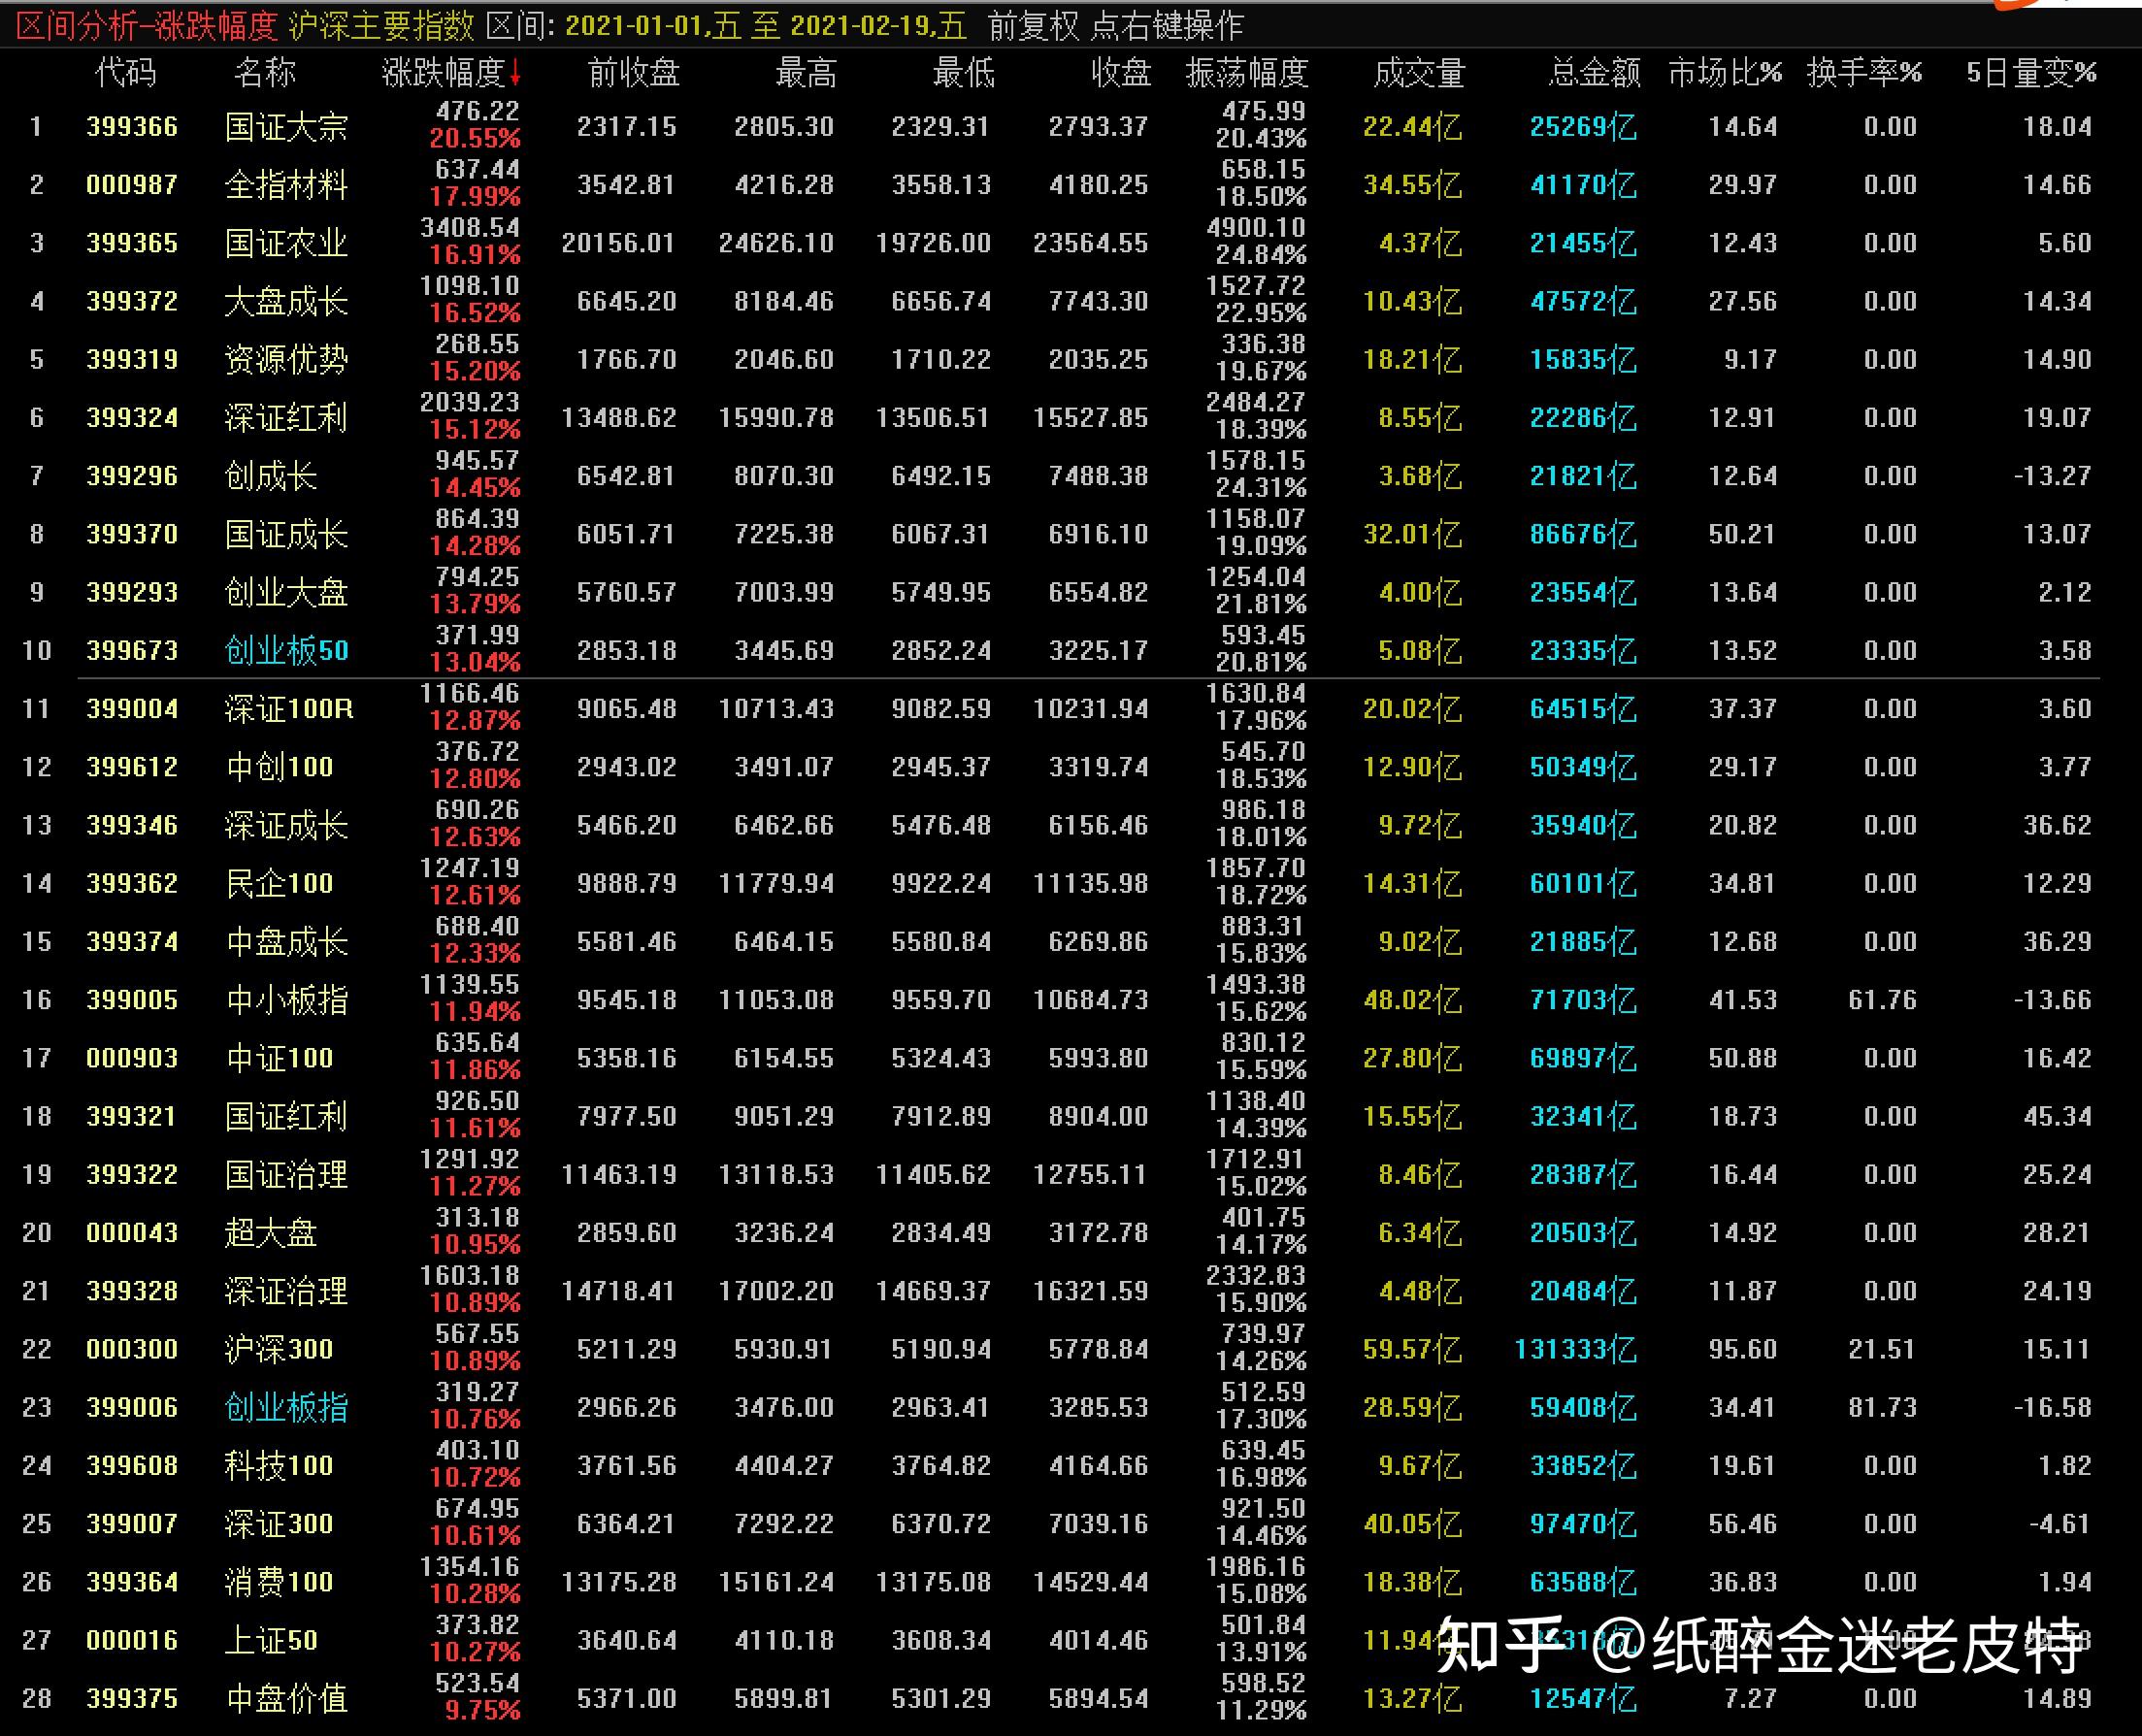
Task: Sort by 成交量 column header
Action: (x=1419, y=73)
